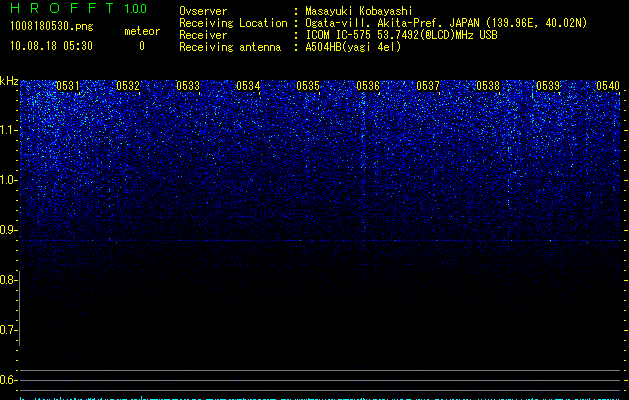Click the 0537 time marker
The image size is (629, 400).
[428, 86]
